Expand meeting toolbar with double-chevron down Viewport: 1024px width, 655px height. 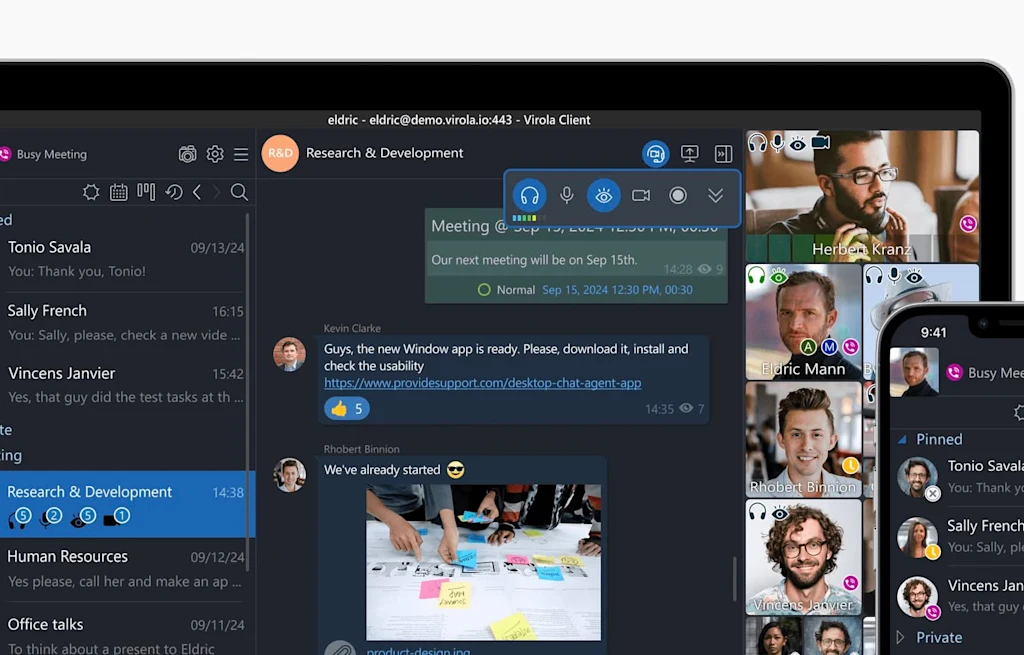point(716,195)
